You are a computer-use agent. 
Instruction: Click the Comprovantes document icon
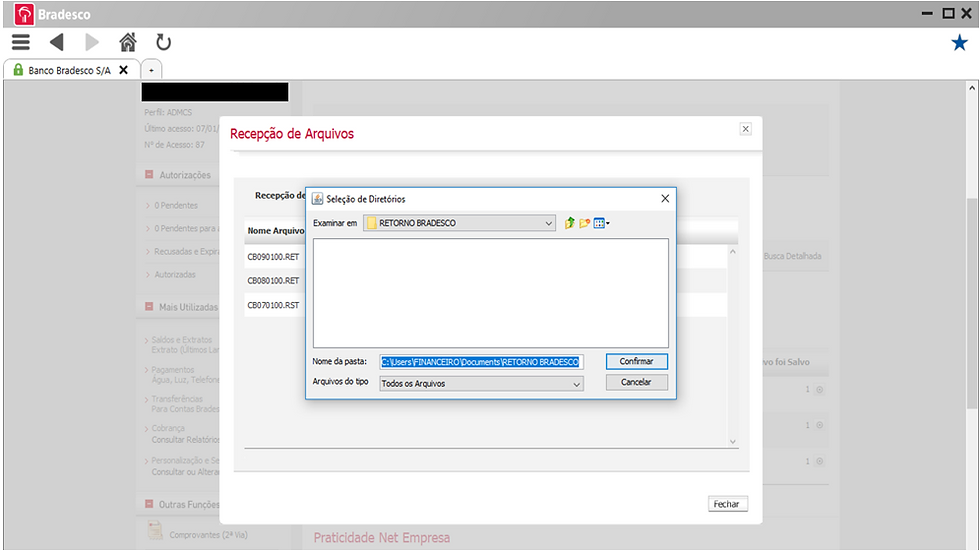pos(154,530)
